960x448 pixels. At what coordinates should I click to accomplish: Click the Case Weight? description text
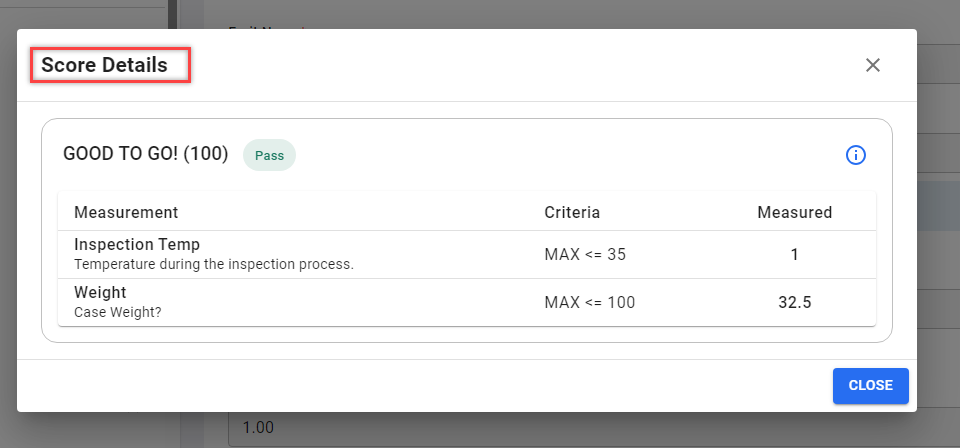tap(116, 312)
